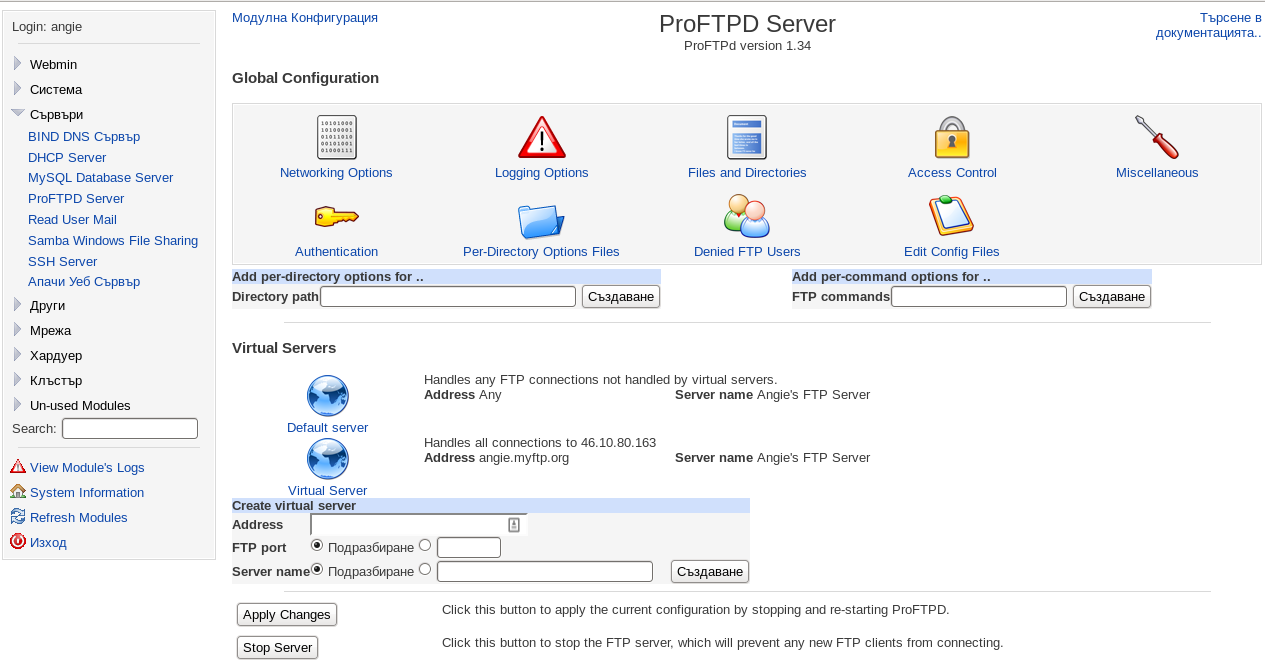Click the Virtual Server globe icon

[x=327, y=459]
